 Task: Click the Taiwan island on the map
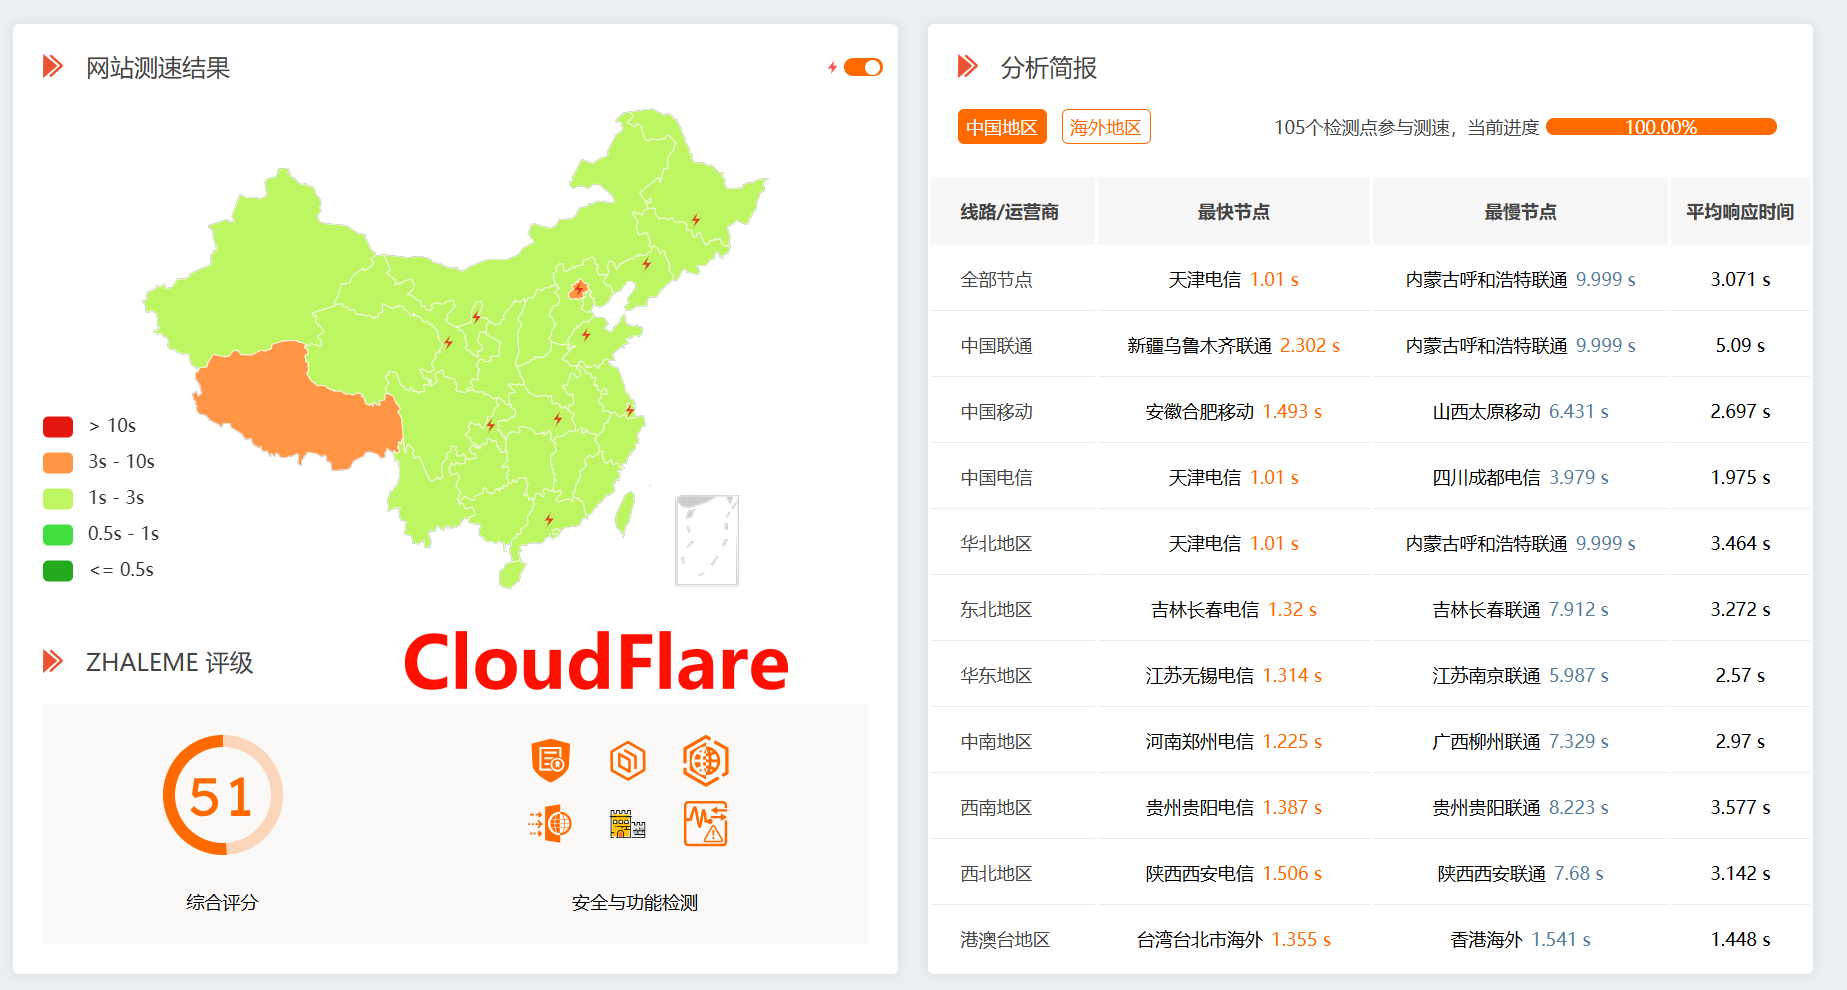pyautogui.click(x=624, y=512)
